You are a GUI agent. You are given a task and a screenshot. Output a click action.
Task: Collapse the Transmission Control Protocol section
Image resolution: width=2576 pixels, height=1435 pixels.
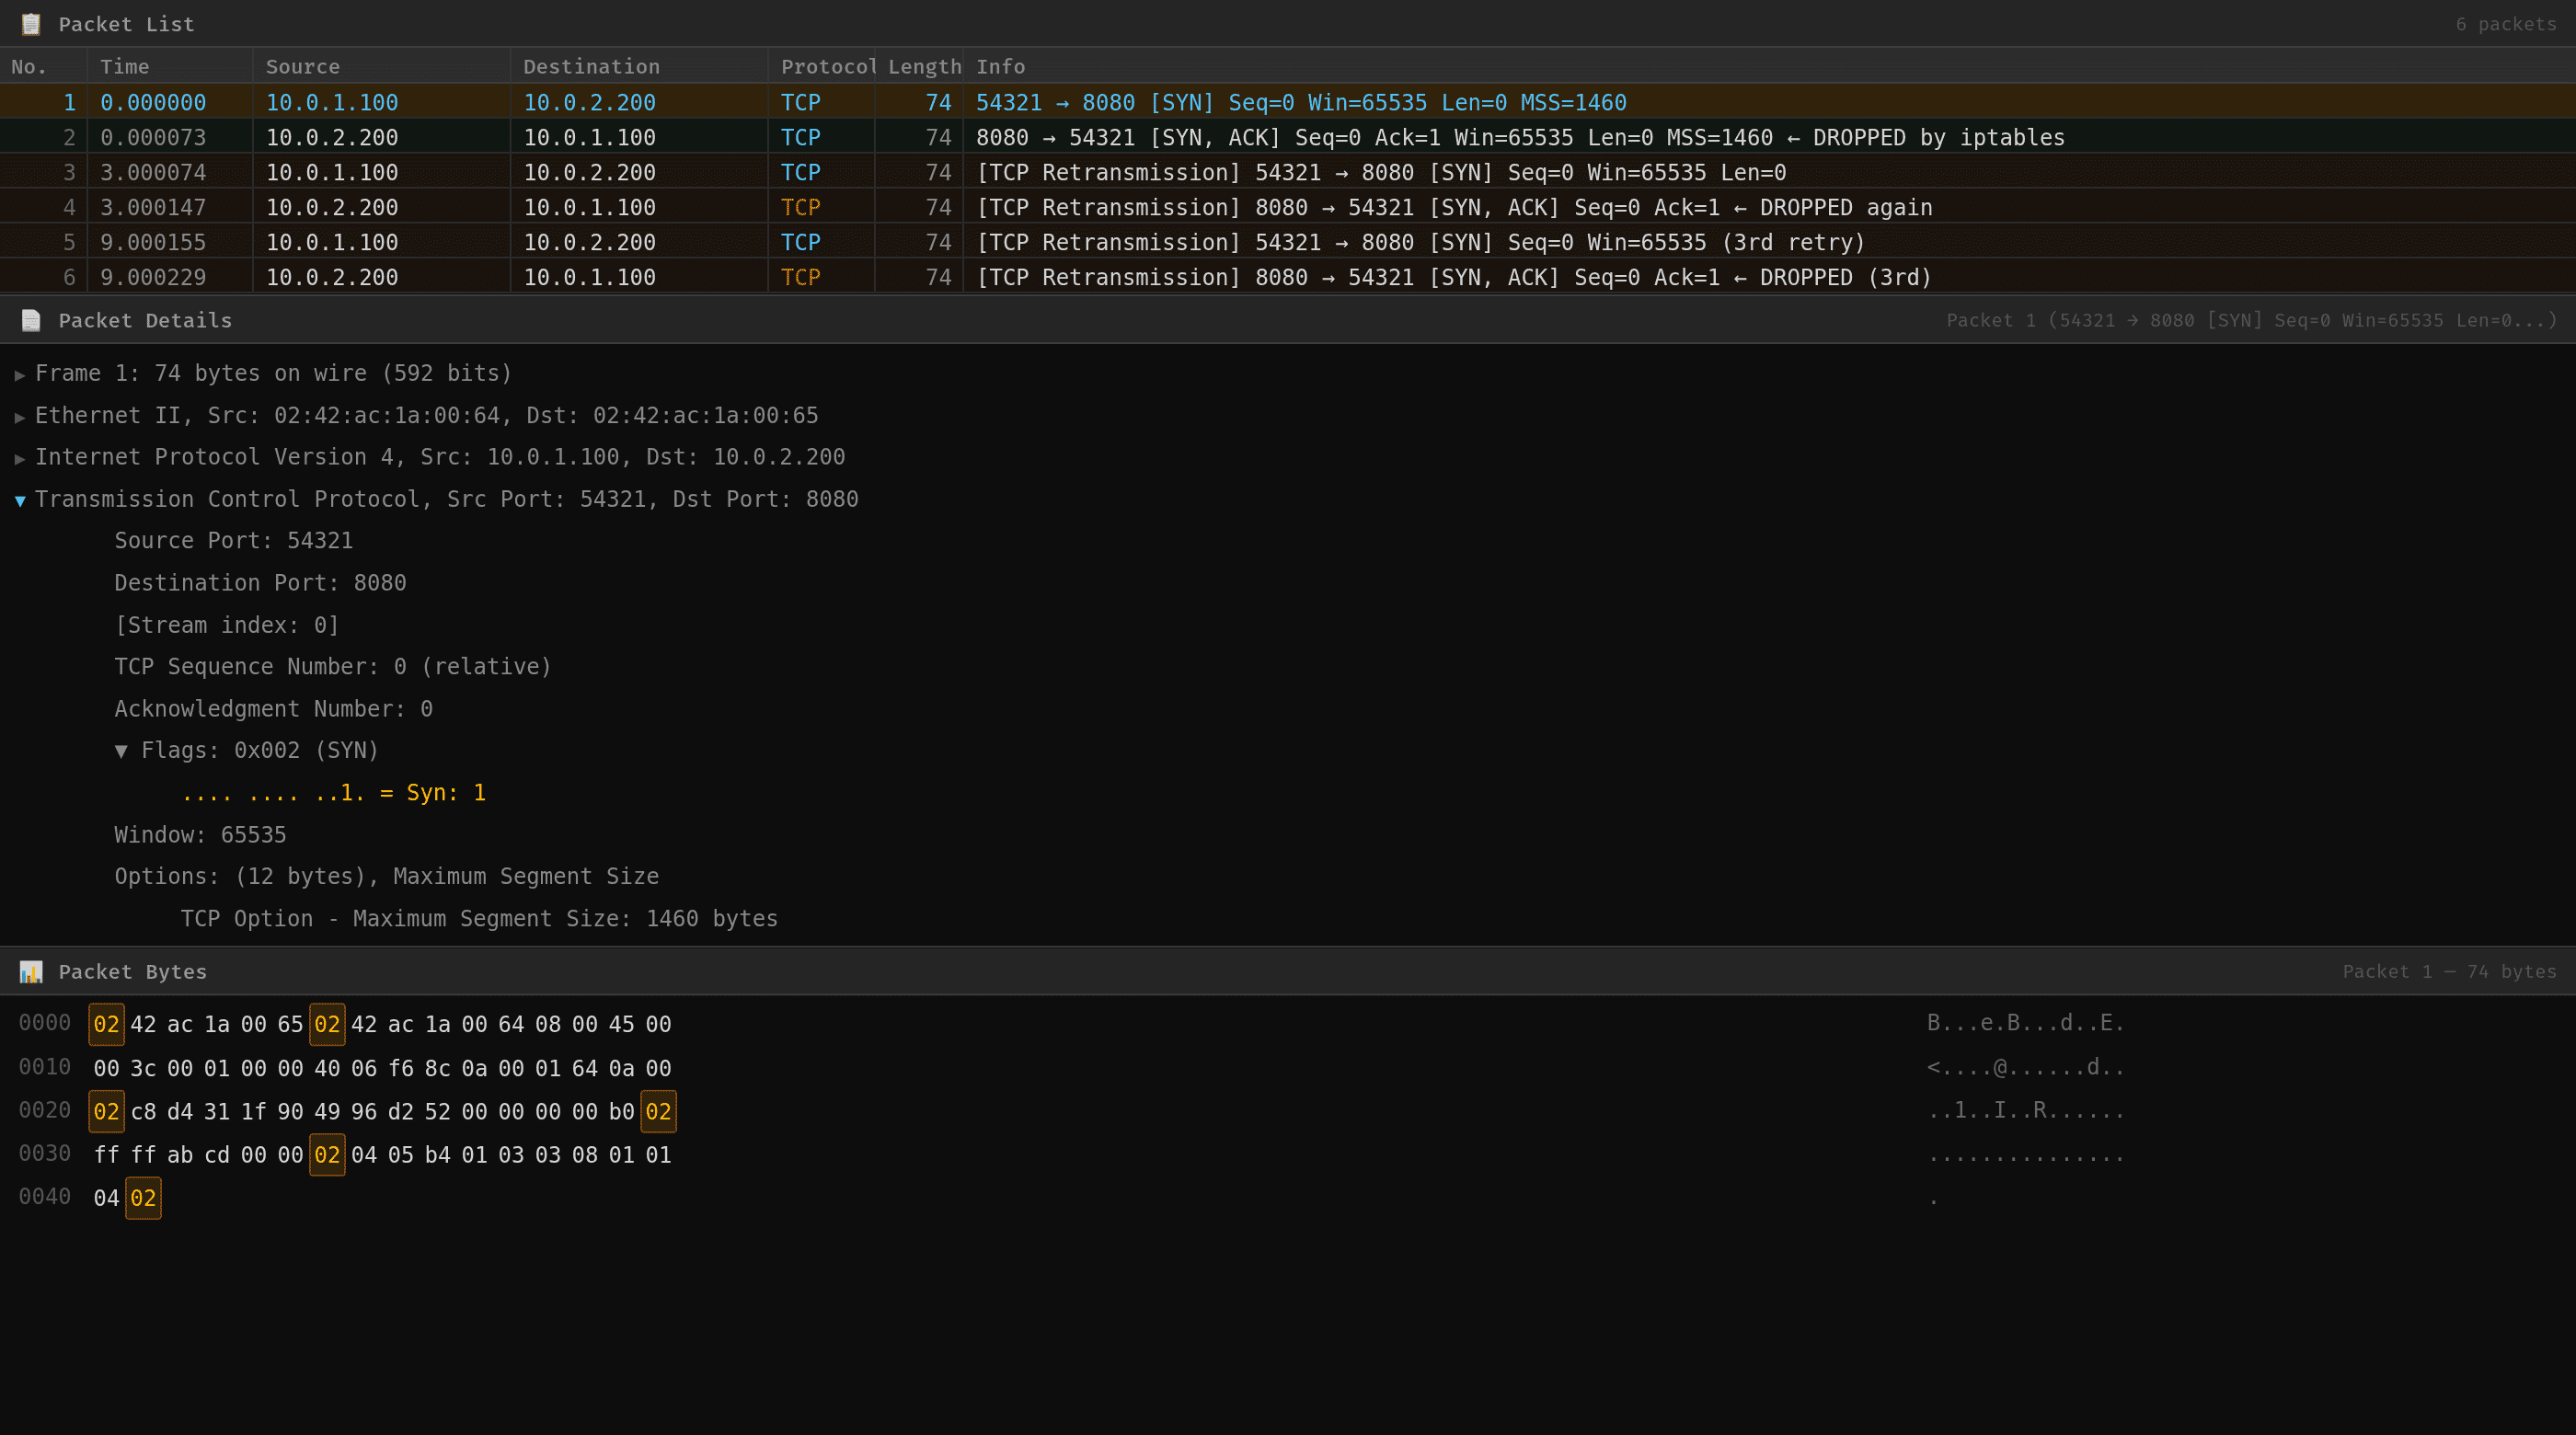coord(19,500)
